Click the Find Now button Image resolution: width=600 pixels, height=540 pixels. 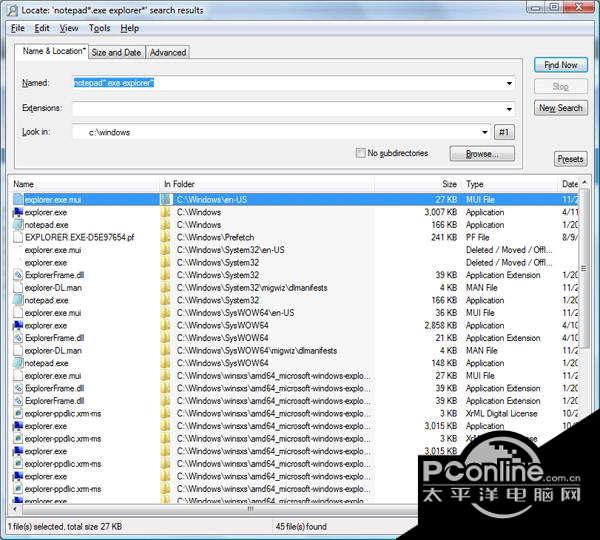pos(561,65)
